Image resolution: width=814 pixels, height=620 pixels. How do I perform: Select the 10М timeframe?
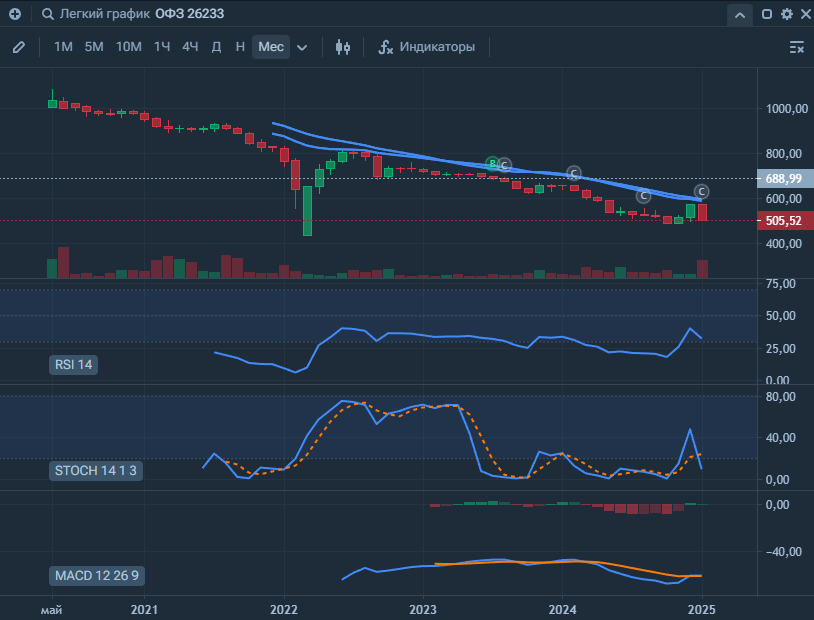pos(128,47)
